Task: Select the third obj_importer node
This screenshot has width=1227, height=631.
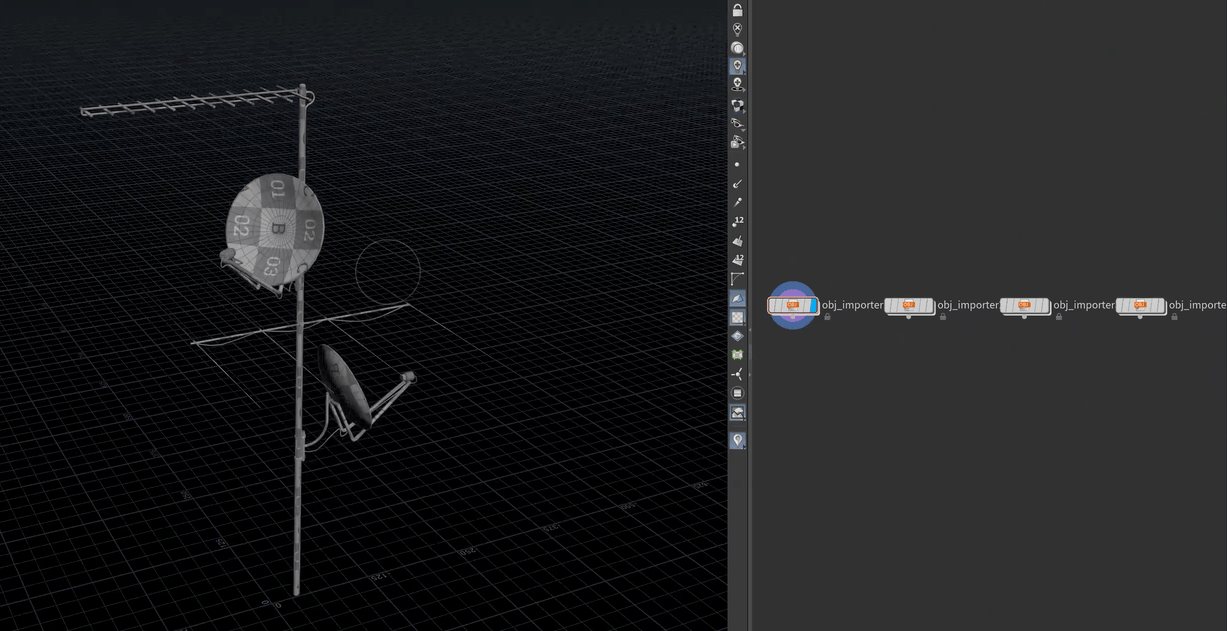Action: [1024, 305]
